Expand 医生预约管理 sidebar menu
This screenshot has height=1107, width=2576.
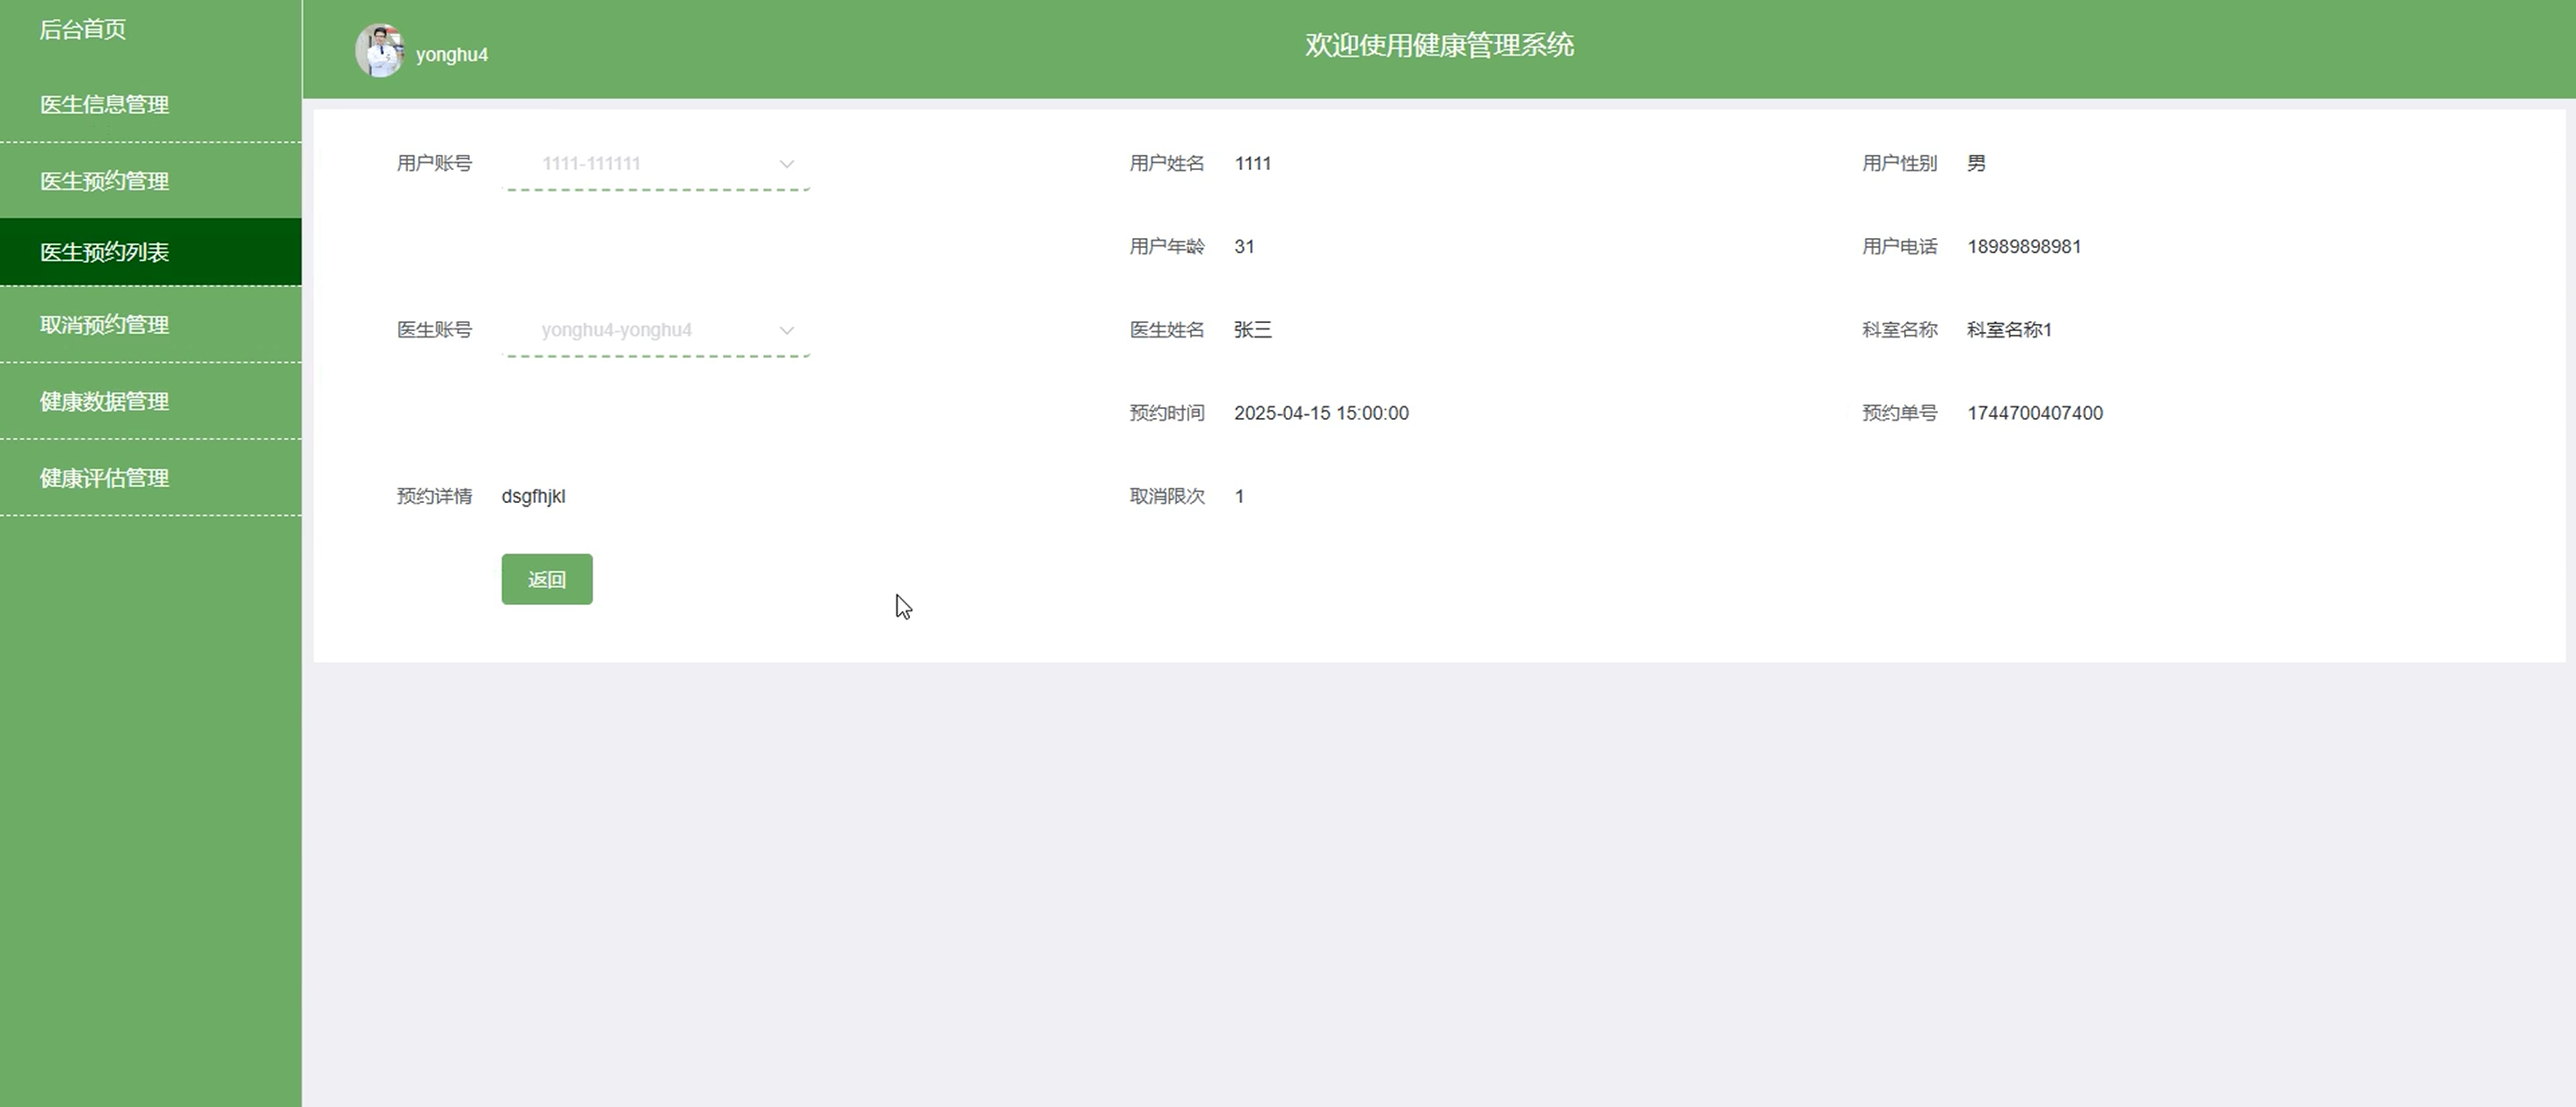(104, 181)
